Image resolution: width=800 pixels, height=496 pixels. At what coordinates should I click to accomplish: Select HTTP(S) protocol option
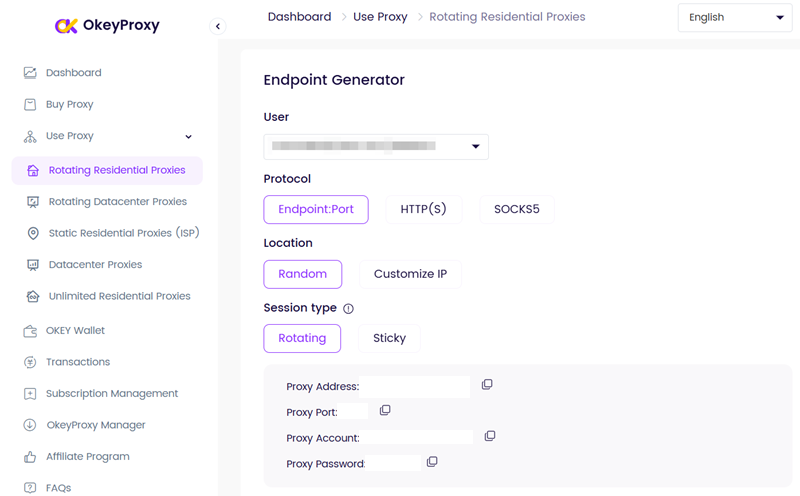423,209
